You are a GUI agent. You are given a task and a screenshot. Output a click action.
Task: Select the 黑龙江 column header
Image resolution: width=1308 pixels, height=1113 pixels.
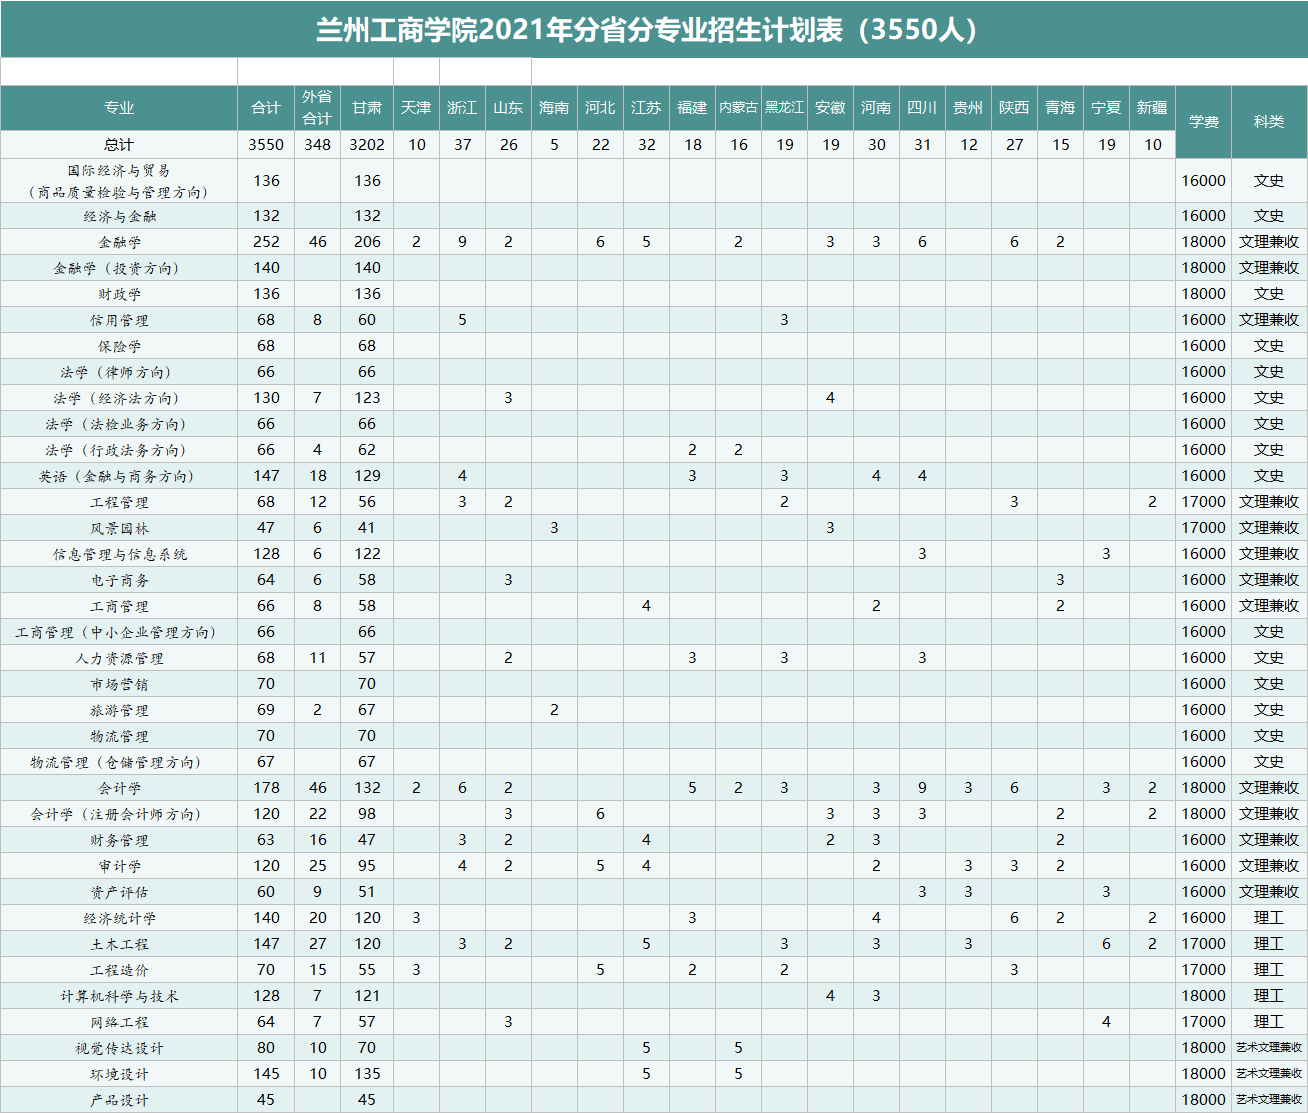pos(784,108)
